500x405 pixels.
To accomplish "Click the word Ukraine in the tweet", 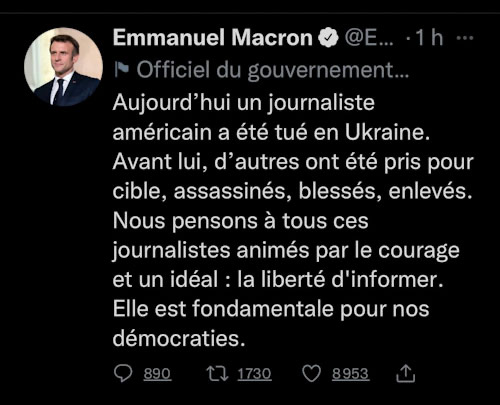I will pos(387,132).
